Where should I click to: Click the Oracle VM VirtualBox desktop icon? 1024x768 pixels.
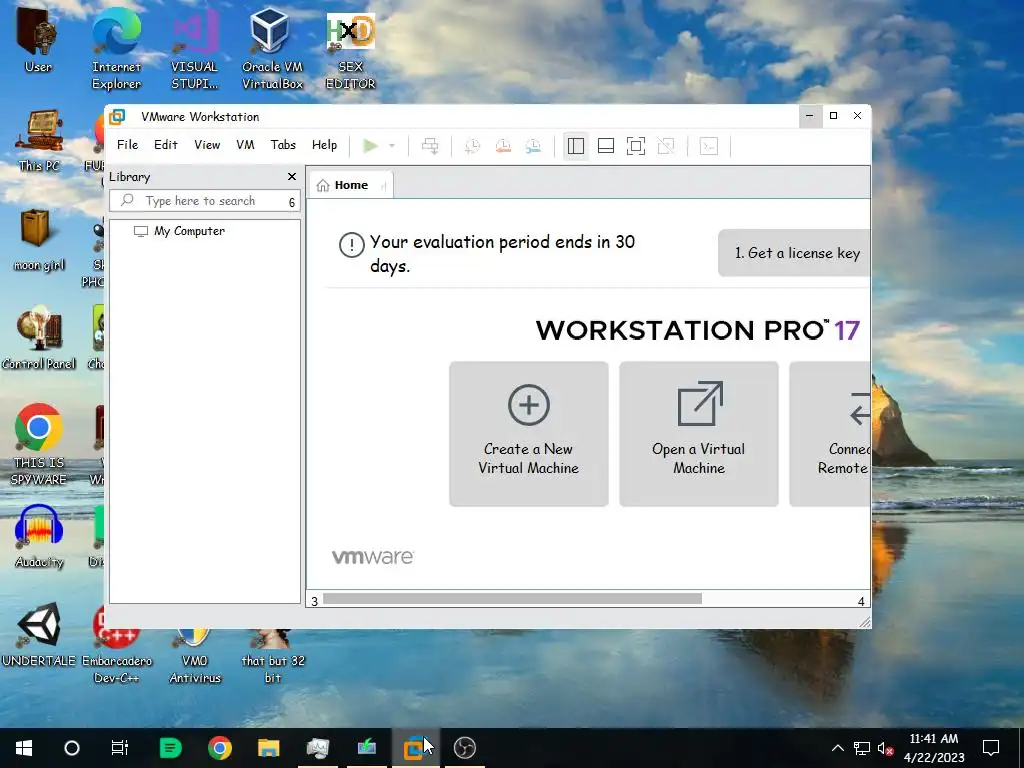[272, 49]
